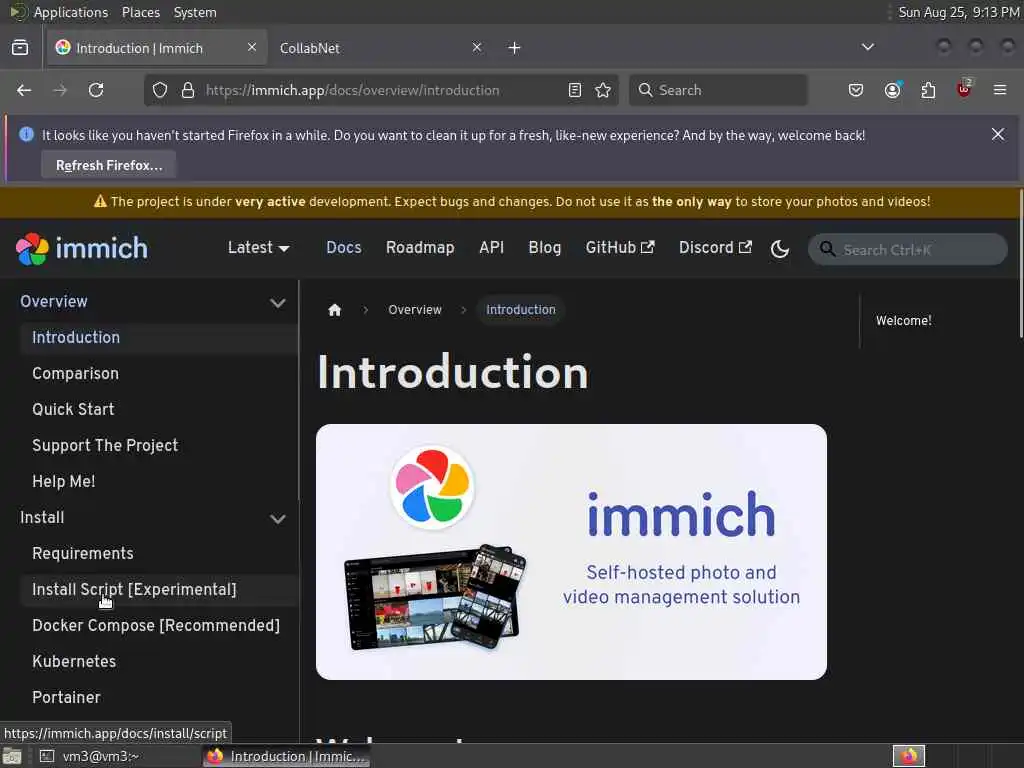Open the Docs nav item

pyautogui.click(x=344, y=248)
